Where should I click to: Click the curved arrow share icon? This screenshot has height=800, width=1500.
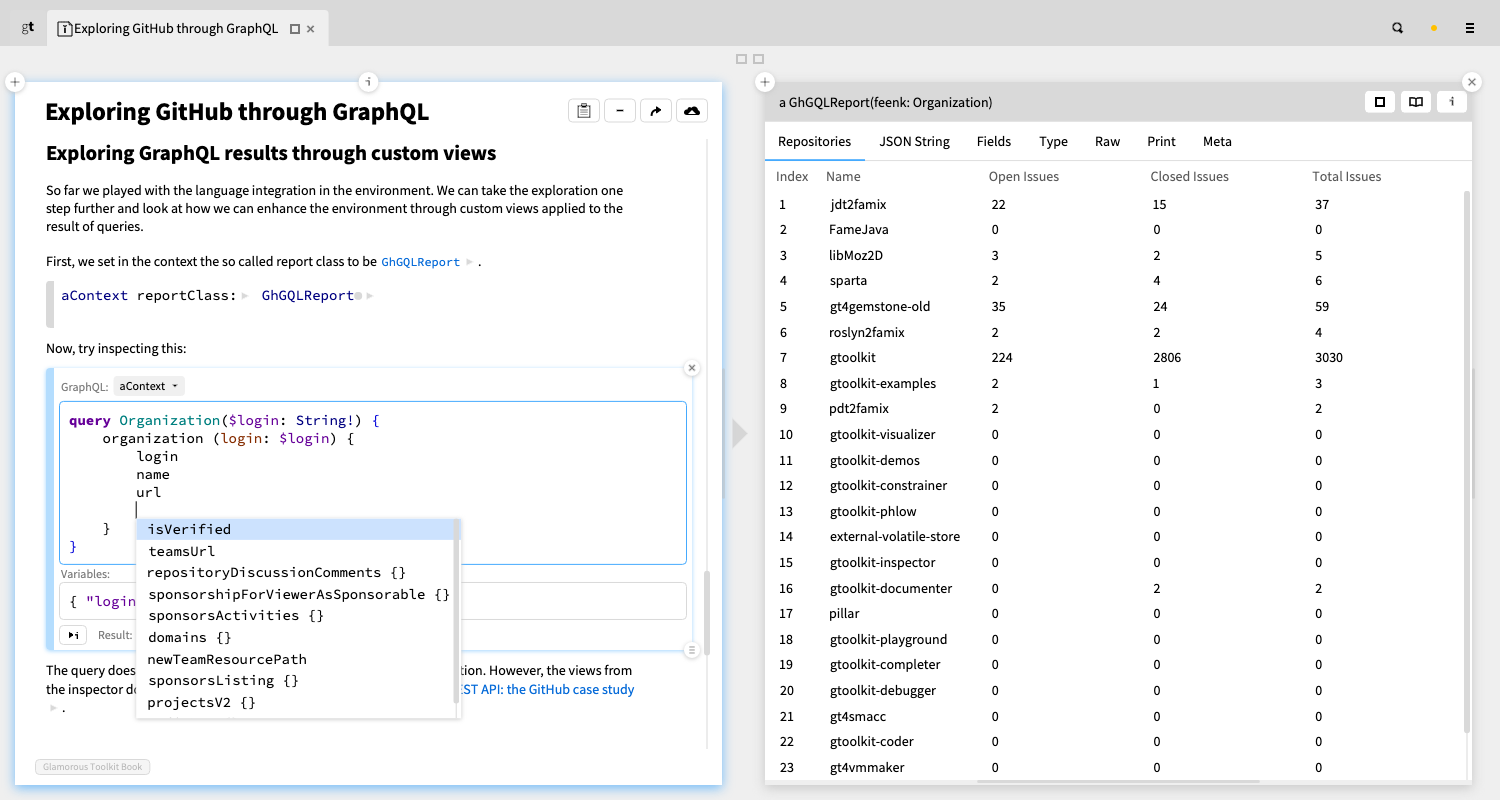pyautogui.click(x=655, y=111)
